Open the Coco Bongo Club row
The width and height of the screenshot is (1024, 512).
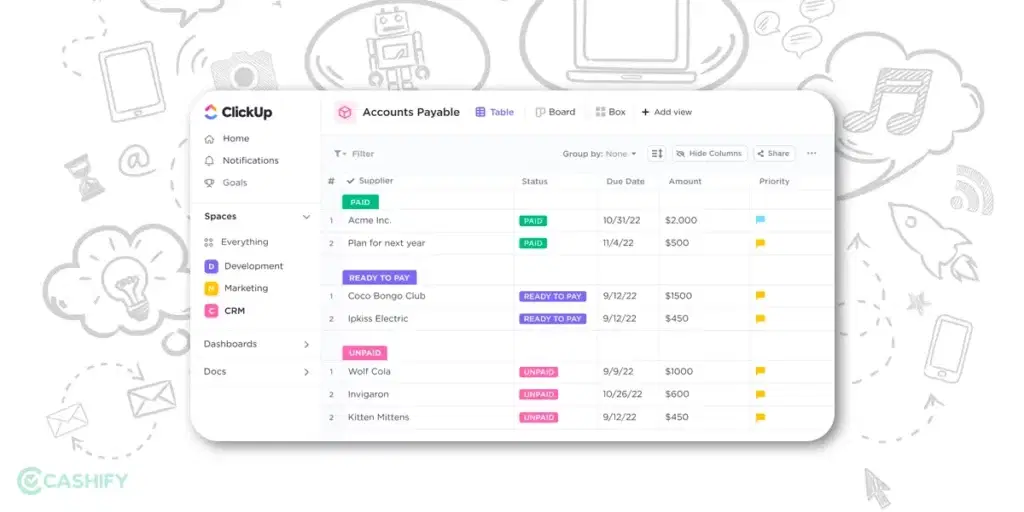386,296
